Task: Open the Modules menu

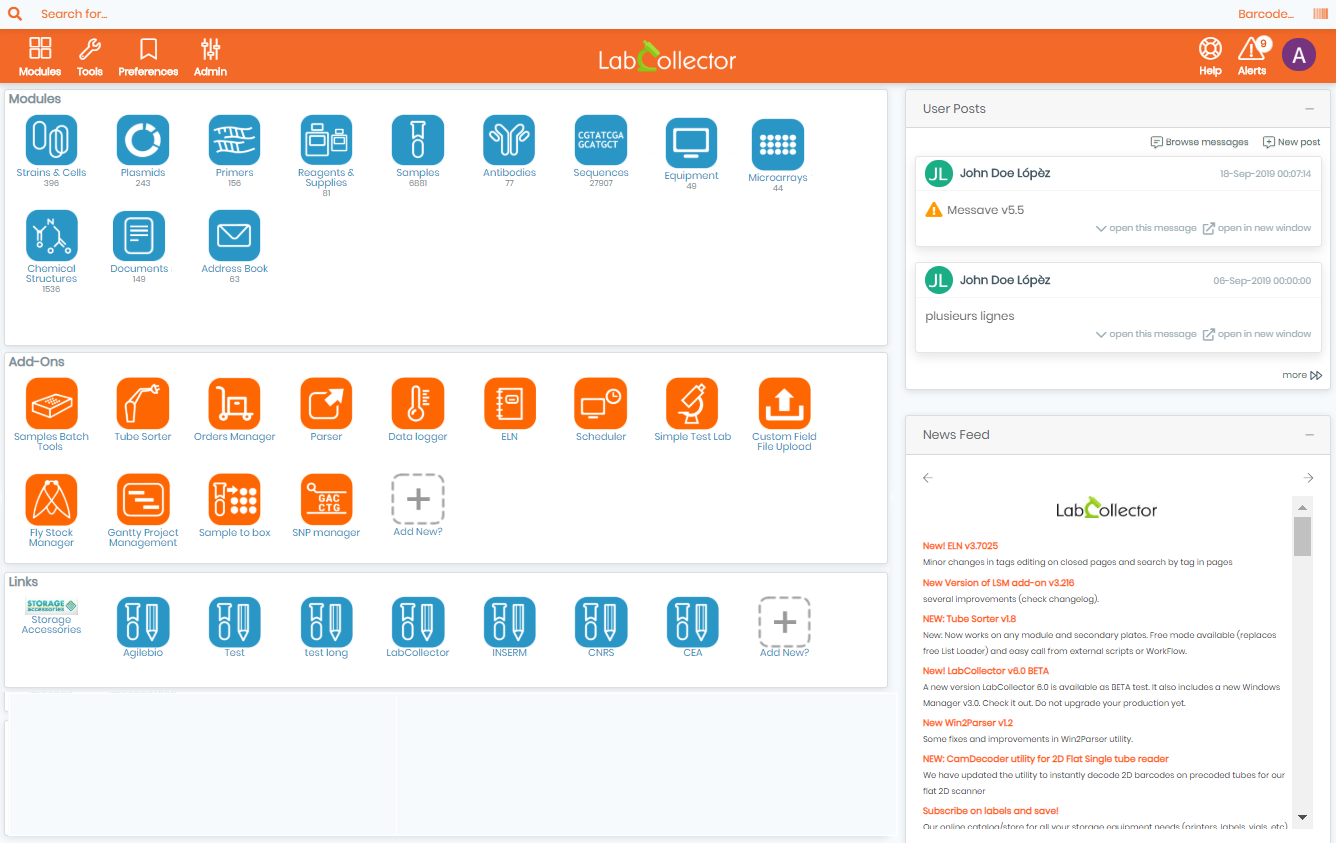Action: (40, 57)
